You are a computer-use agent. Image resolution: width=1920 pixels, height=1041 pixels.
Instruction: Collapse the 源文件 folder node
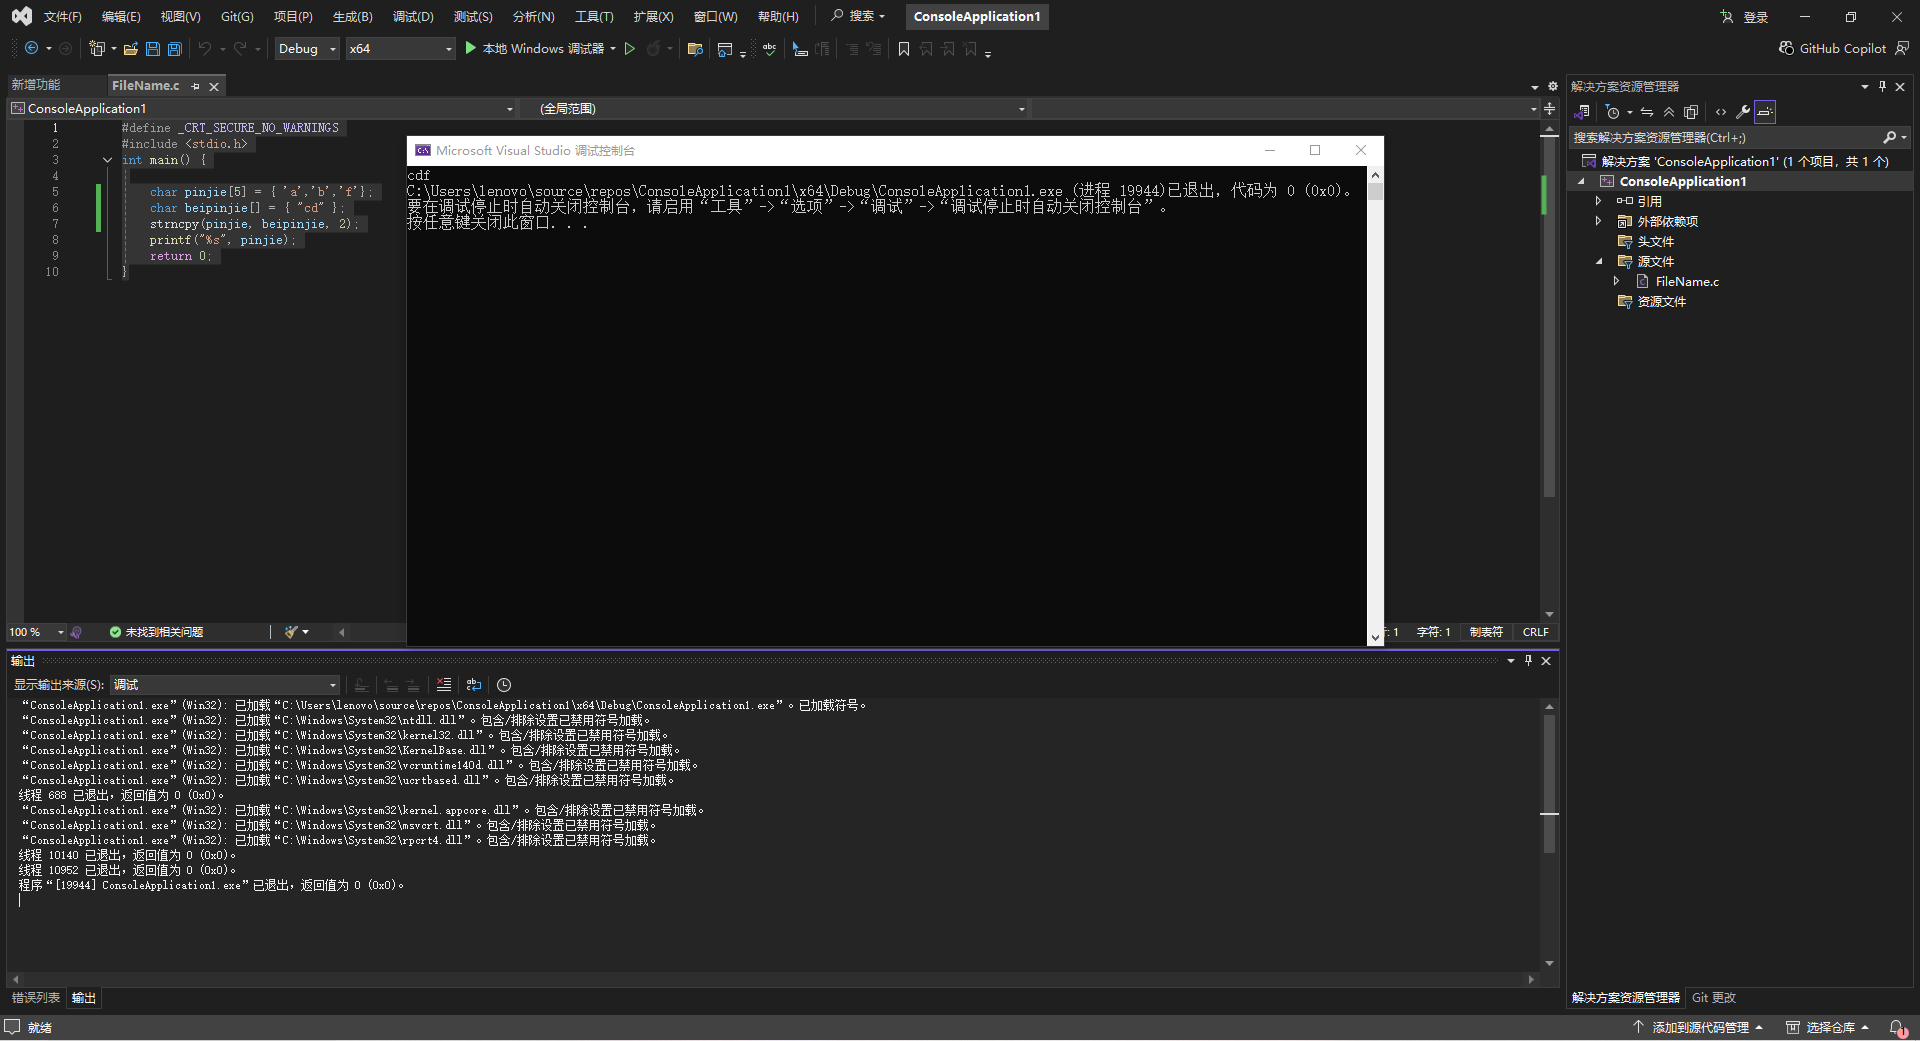tap(1598, 261)
